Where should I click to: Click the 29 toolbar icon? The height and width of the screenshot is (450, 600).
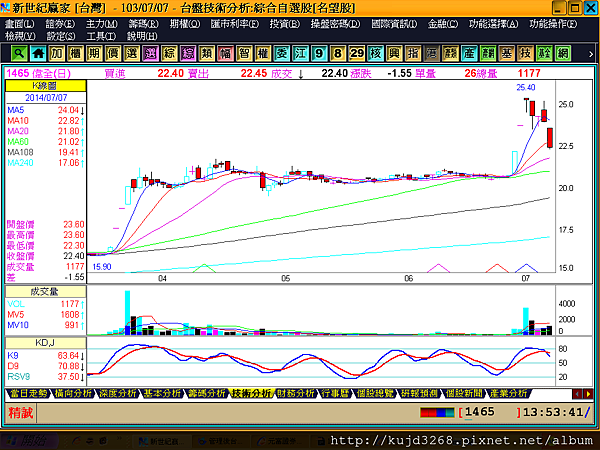pyautogui.click(x=357, y=53)
